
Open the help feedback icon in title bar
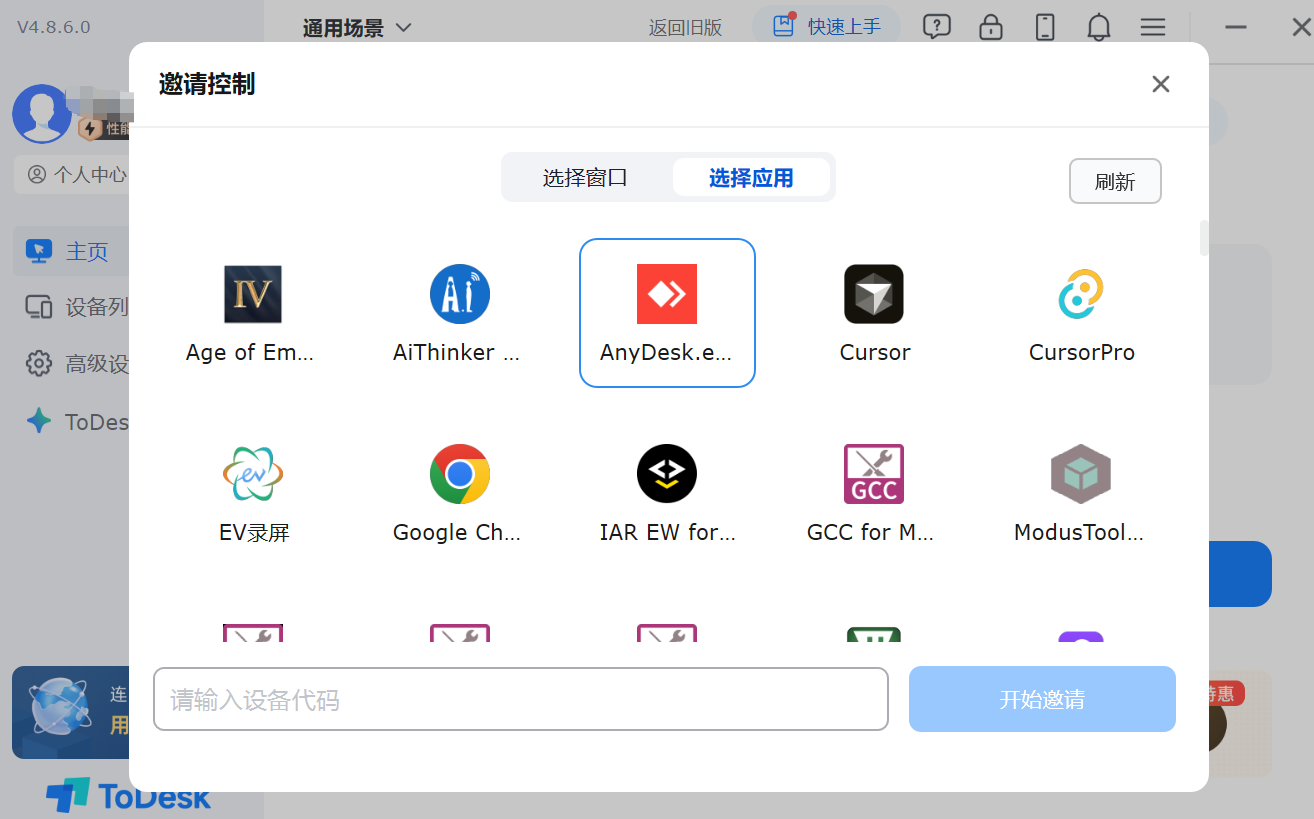(x=936, y=27)
